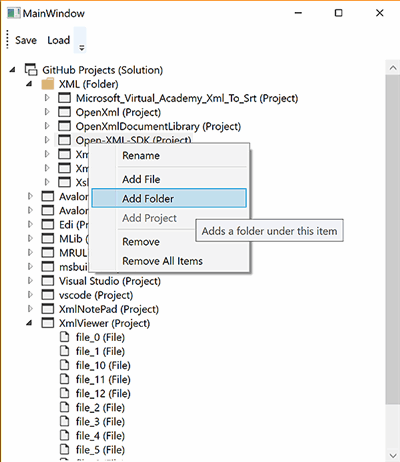
Task: Expand the OpenXmlDocumentLibrary project node
Action: tap(47, 126)
